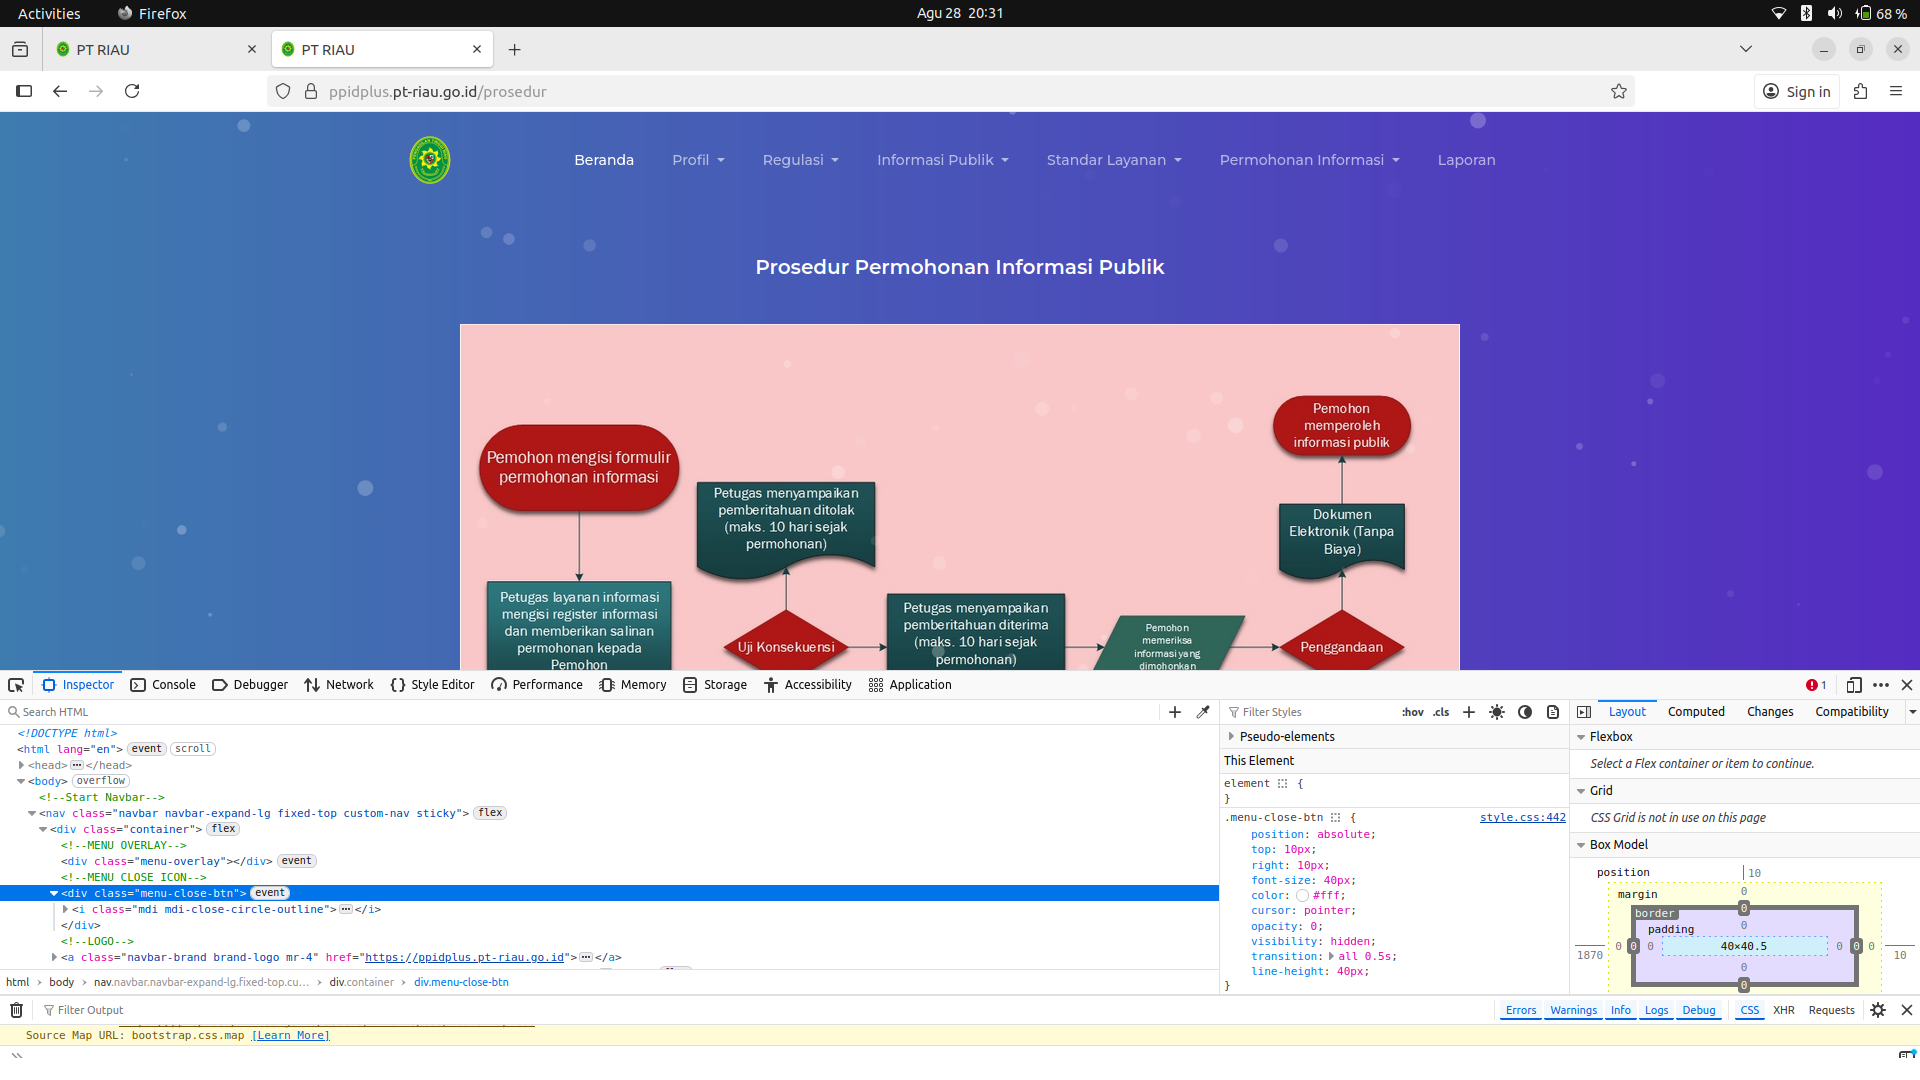Click the plus icon to create new node
The height and width of the screenshot is (1080, 1920).
[x=1175, y=712]
